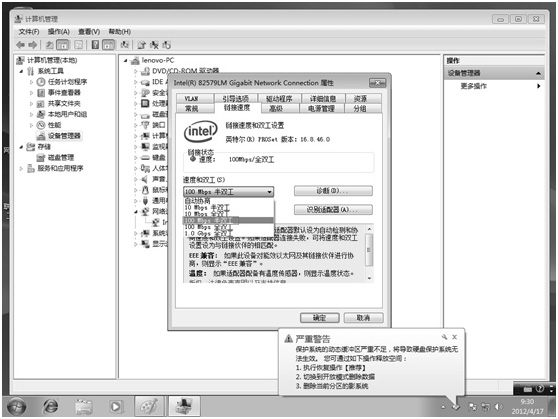Click the 诊断(D)... button
The image size is (558, 419).
pyautogui.click(x=333, y=191)
